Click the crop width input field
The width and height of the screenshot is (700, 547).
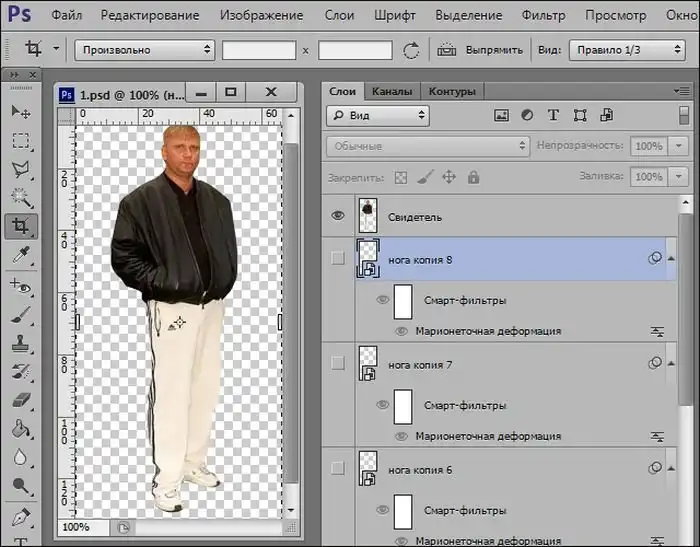tap(258, 49)
